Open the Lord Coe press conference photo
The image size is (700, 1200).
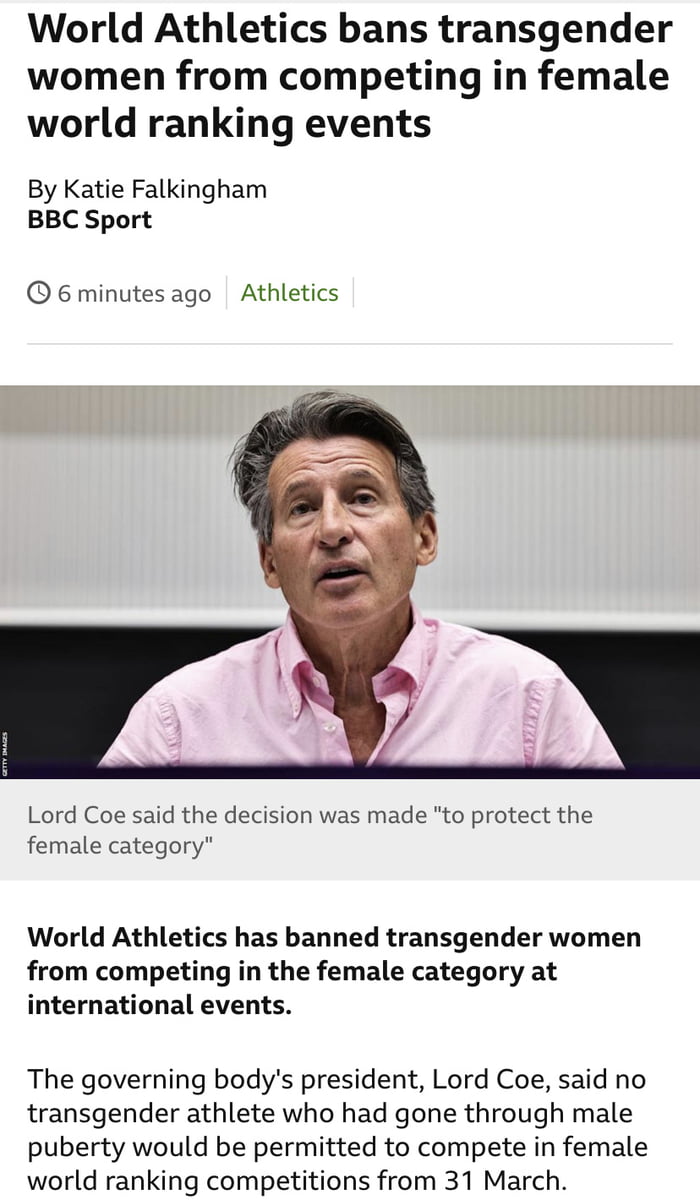point(349,580)
